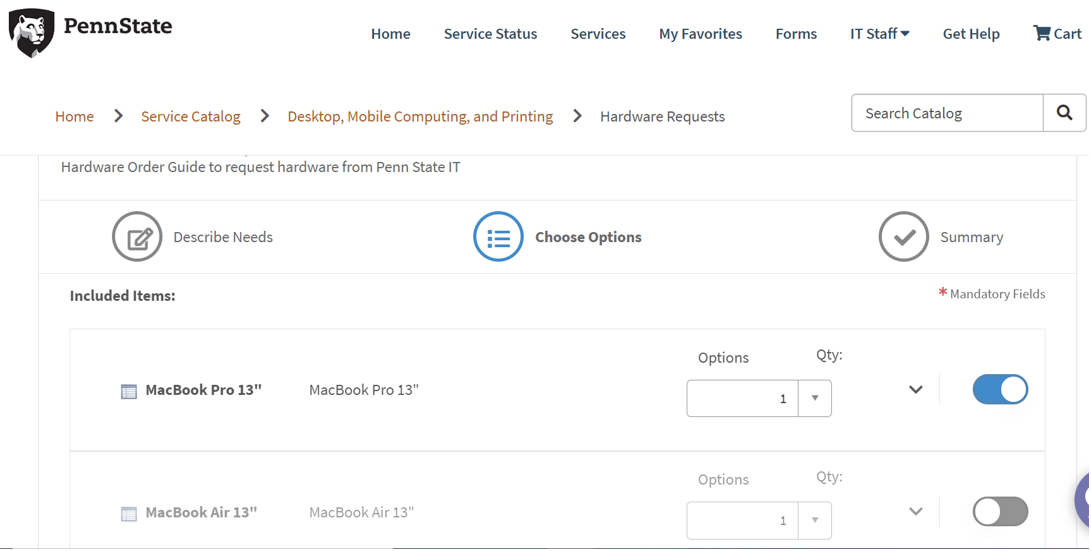This screenshot has height=551, width=1091.
Task: Select the Describe Needs pencil icon
Action: coord(137,237)
